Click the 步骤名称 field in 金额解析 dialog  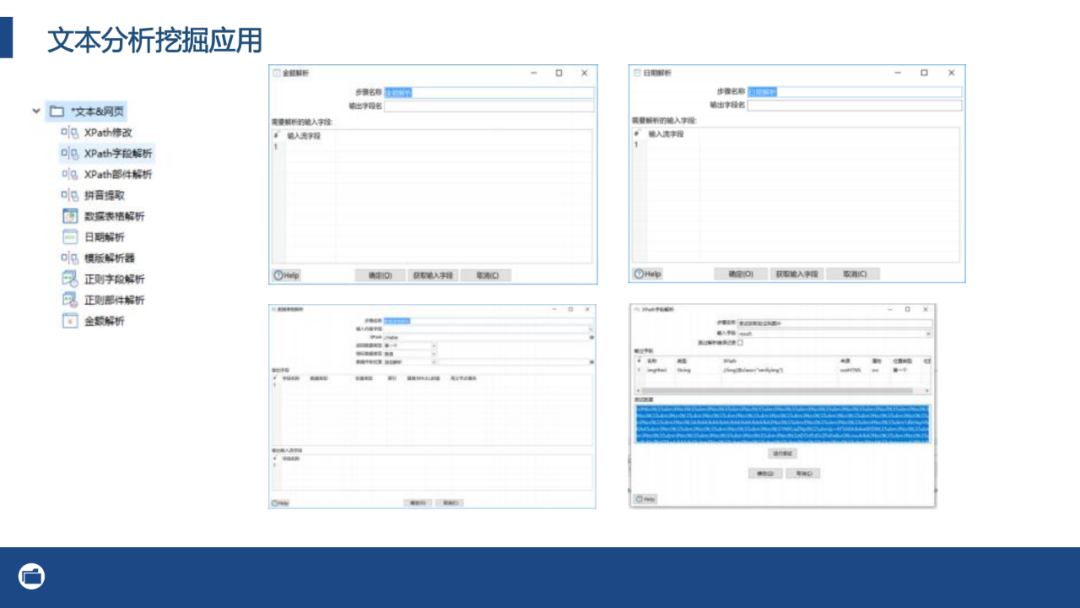[489, 92]
